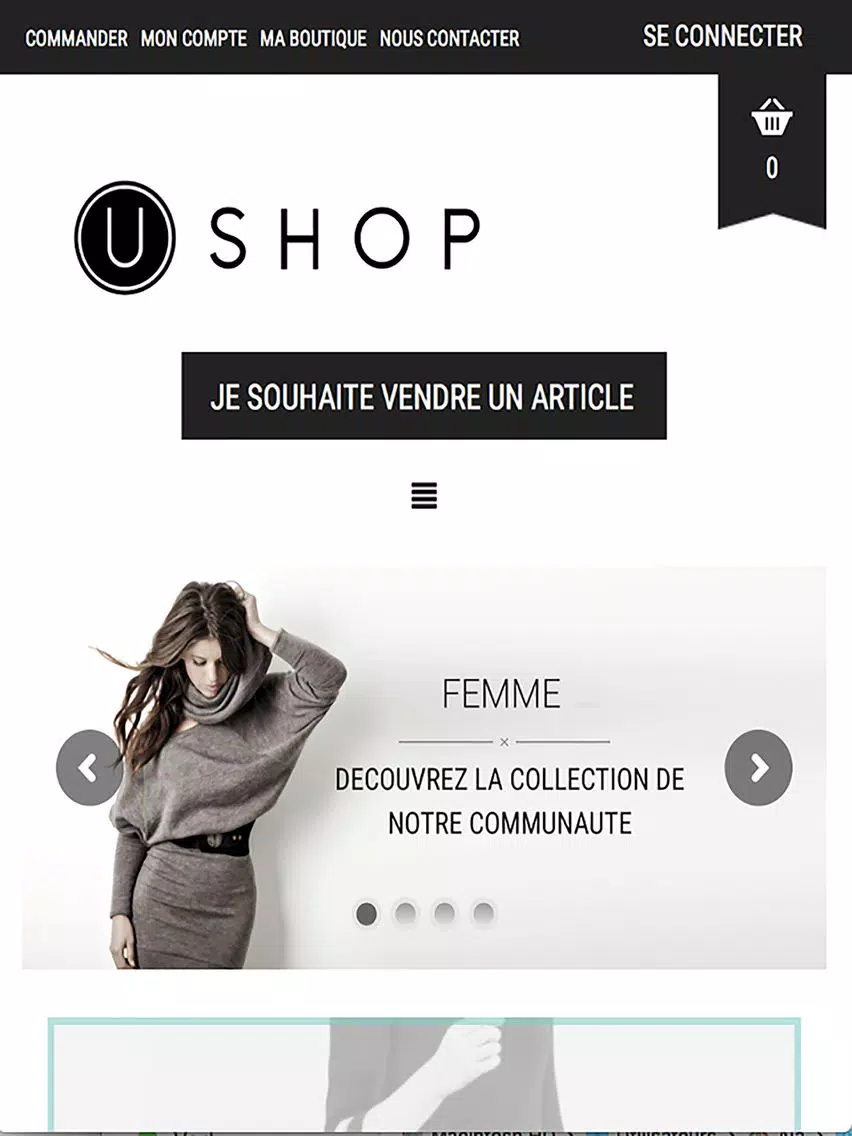Open the hamburger menu icon
Viewport: 852px width, 1136px height.
(x=424, y=496)
